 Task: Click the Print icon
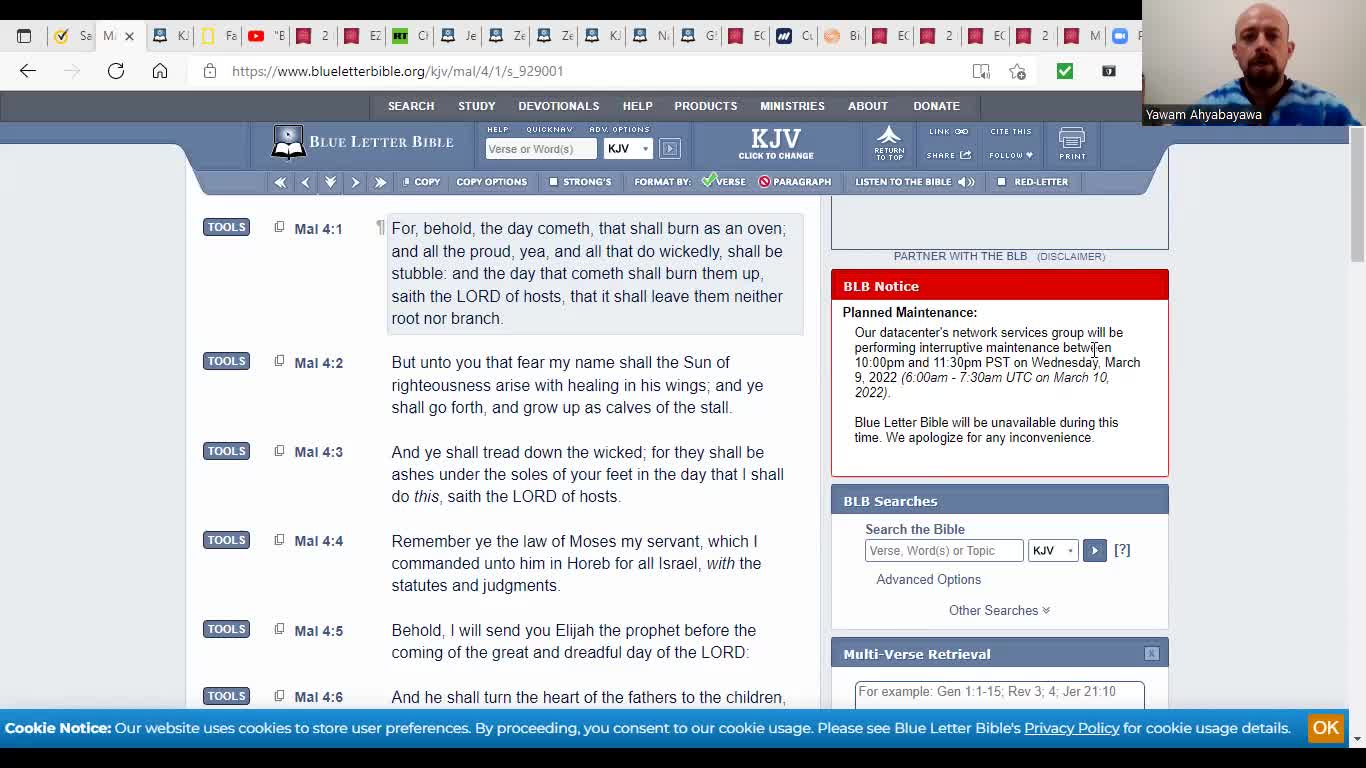(1072, 143)
